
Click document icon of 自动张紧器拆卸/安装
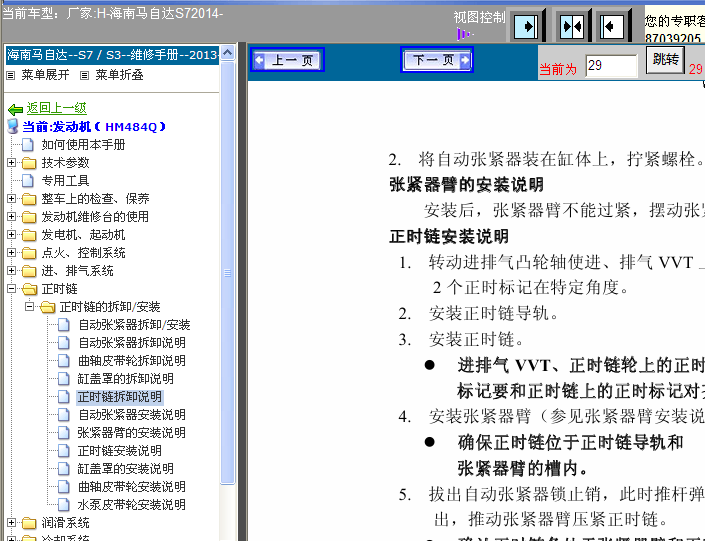tap(64, 325)
